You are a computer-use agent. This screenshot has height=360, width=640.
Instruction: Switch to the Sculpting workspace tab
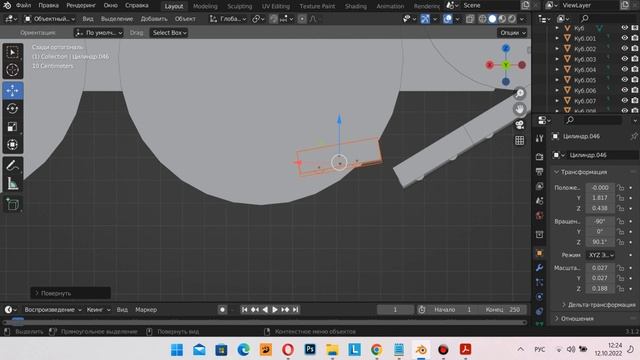tap(239, 6)
